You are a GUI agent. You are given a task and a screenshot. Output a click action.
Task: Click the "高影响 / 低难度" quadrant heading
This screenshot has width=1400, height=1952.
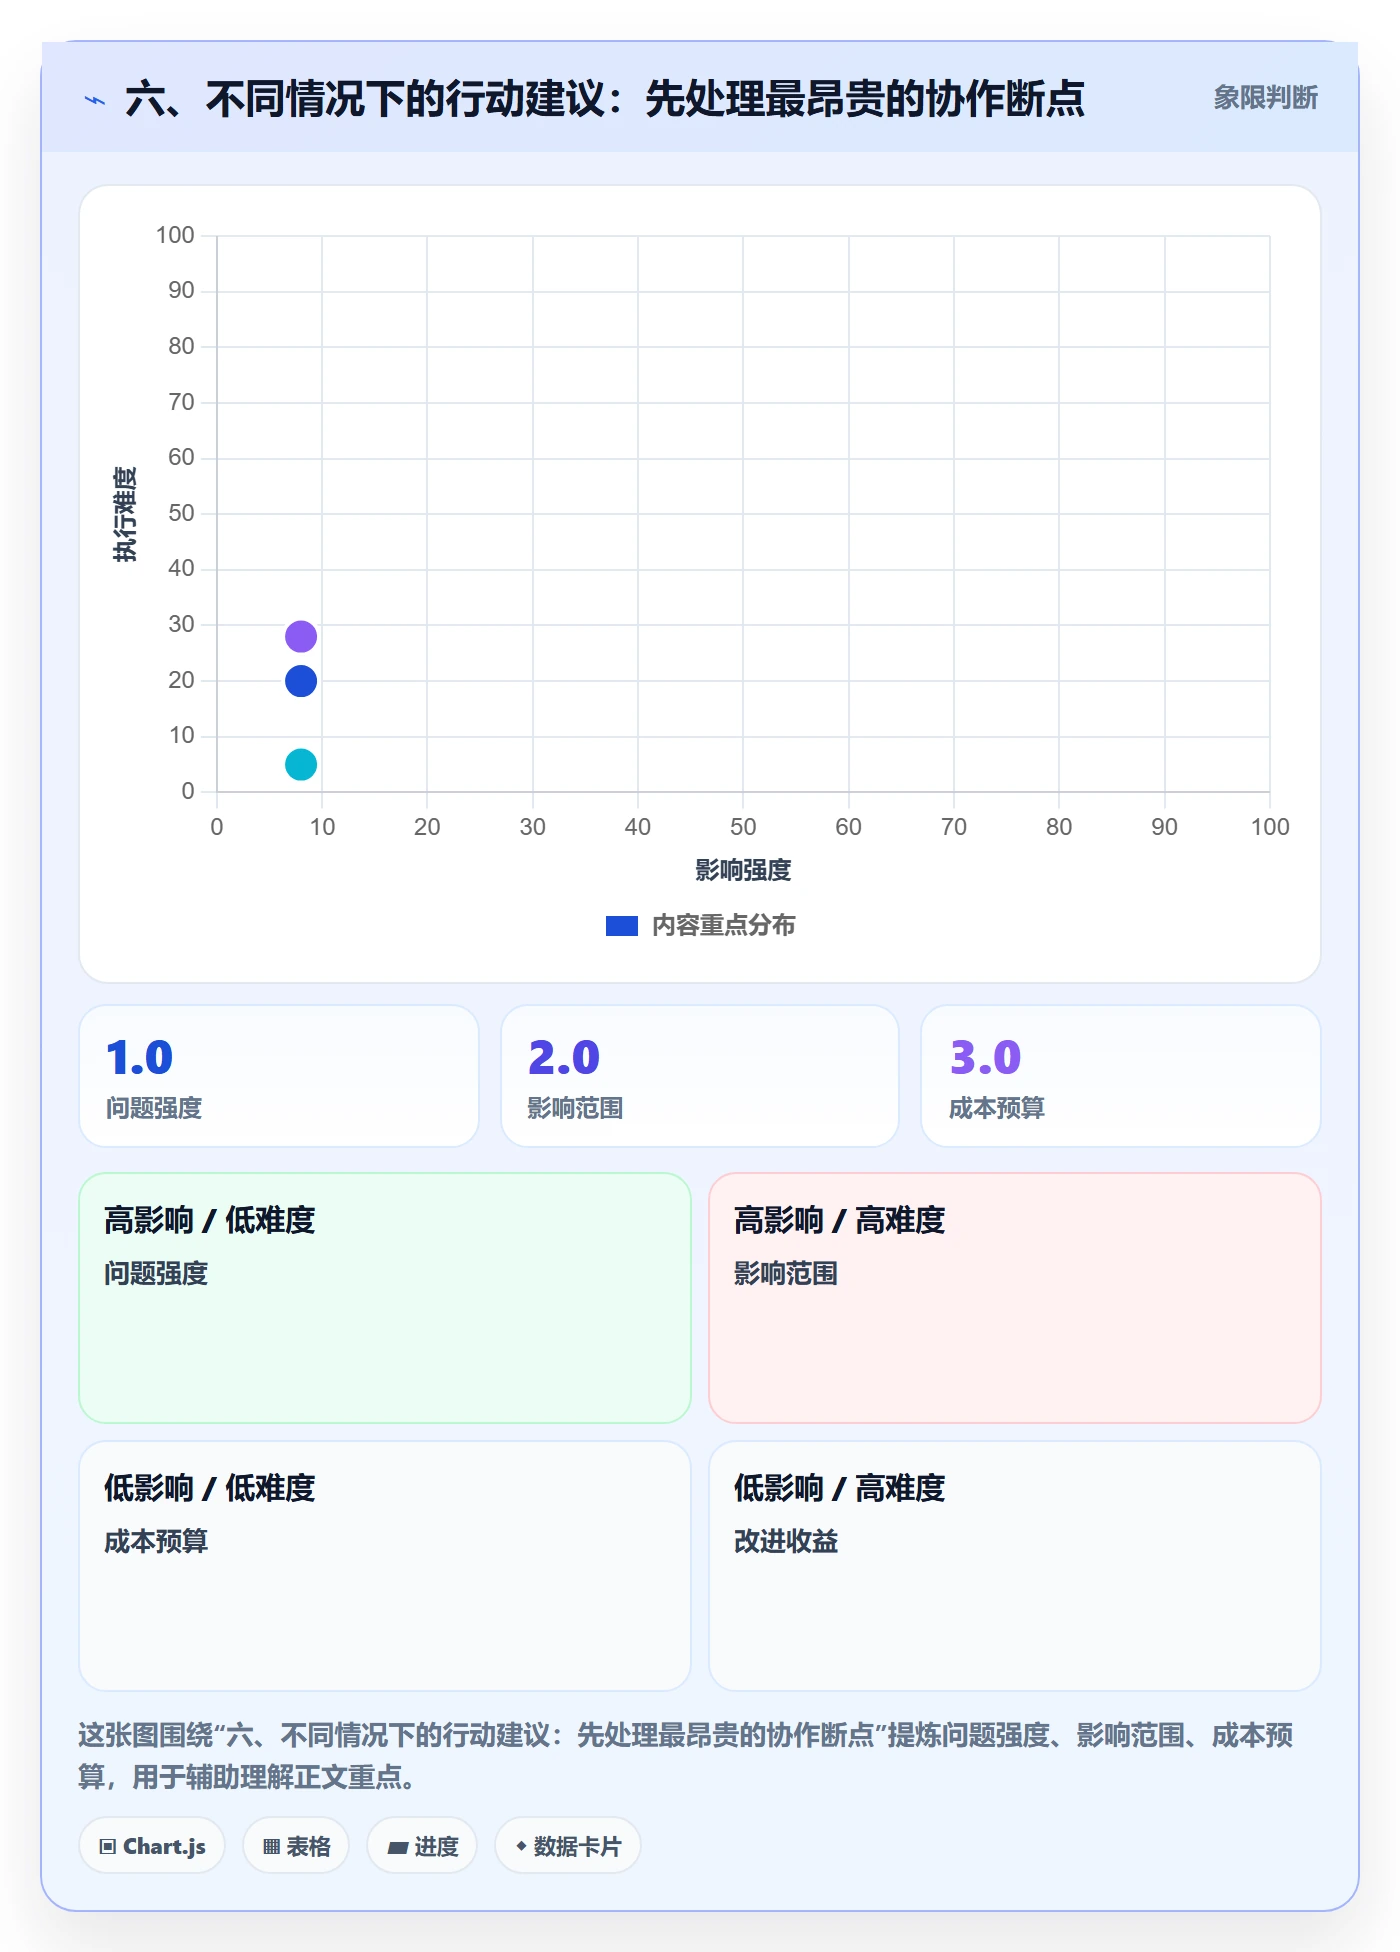pos(210,1220)
